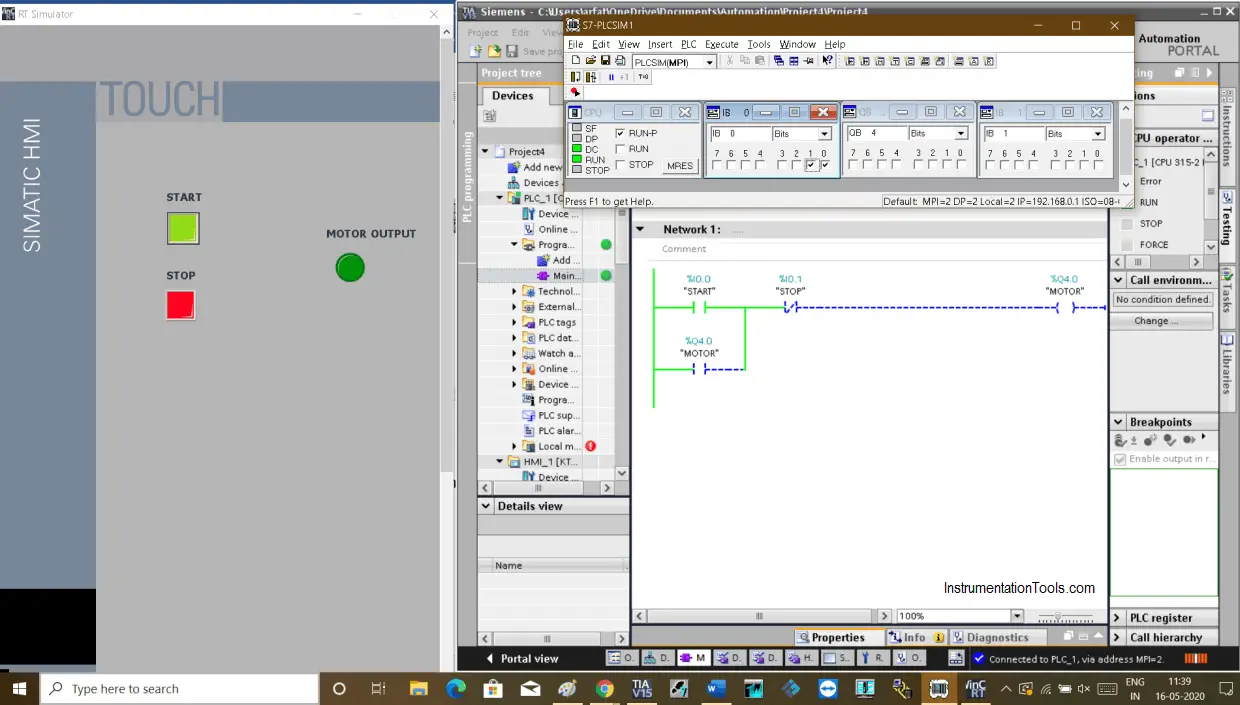
Task: Click the Main block button in TIA editor bar
Action: point(693,658)
